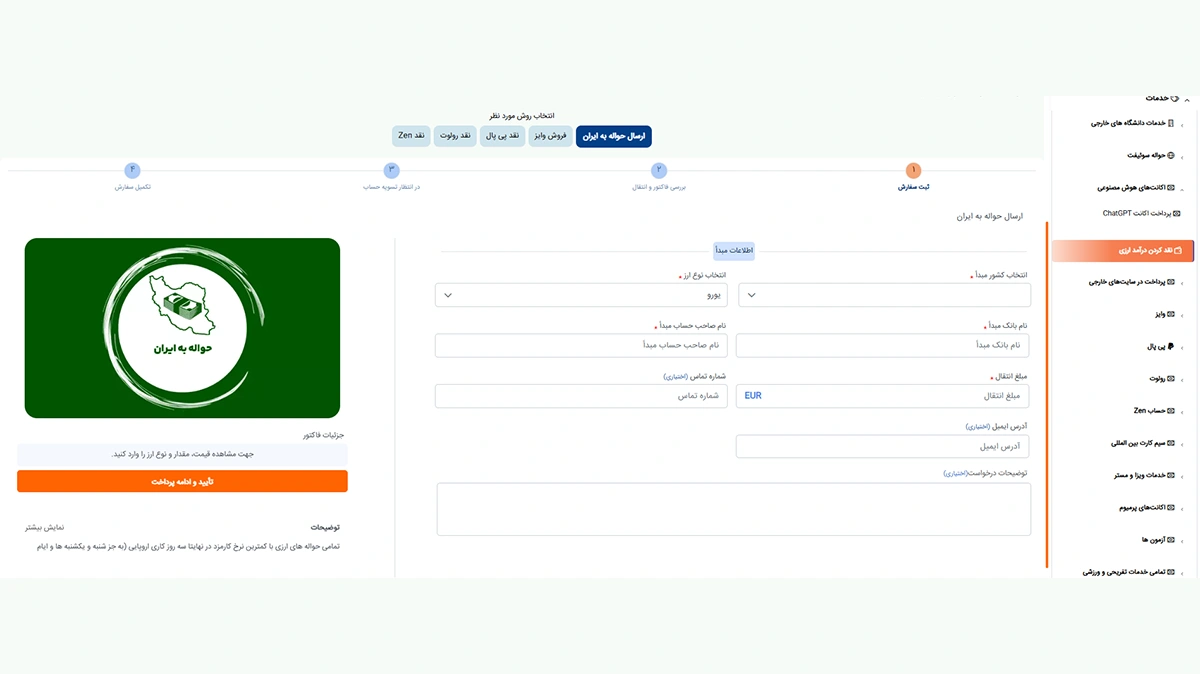Click the PayPal icon in the sidebar
The height and width of the screenshot is (674, 1200).
point(1171,347)
